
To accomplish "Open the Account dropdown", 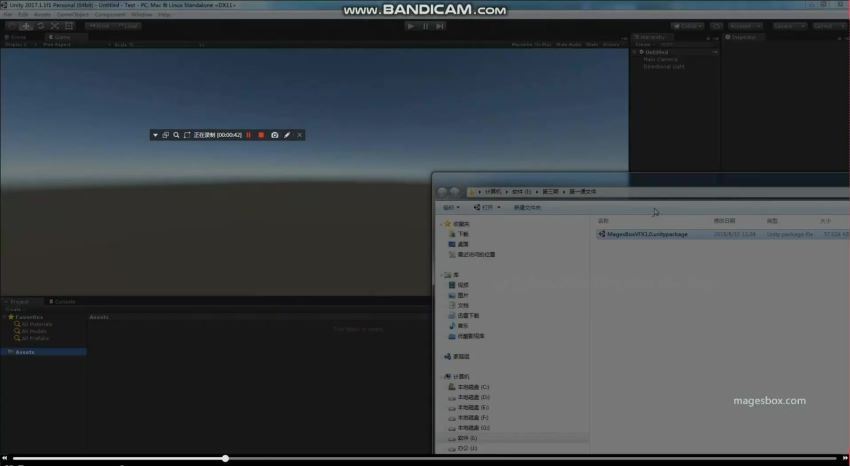I will (745, 26).
